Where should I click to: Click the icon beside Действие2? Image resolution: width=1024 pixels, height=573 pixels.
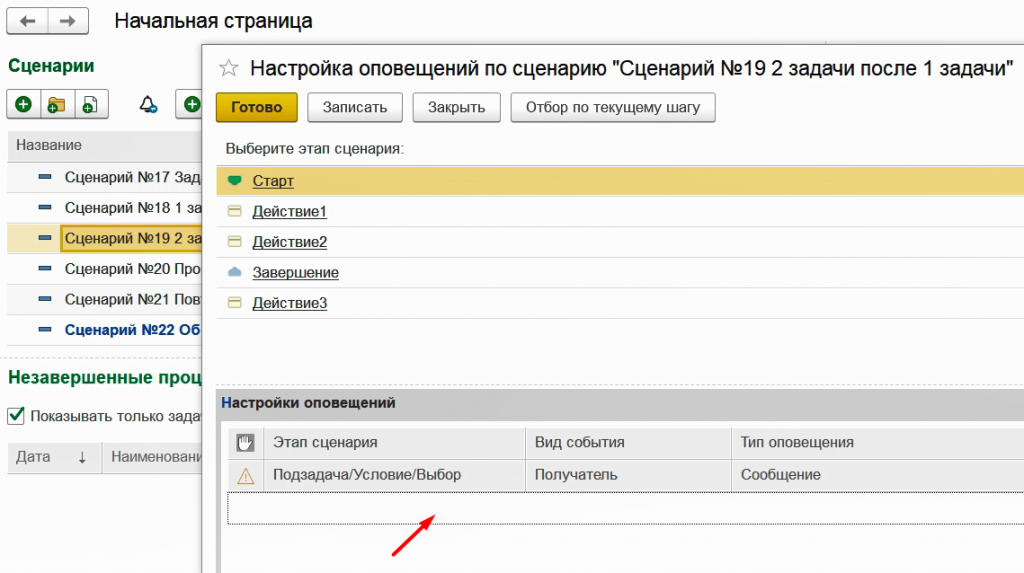pyautogui.click(x=234, y=242)
